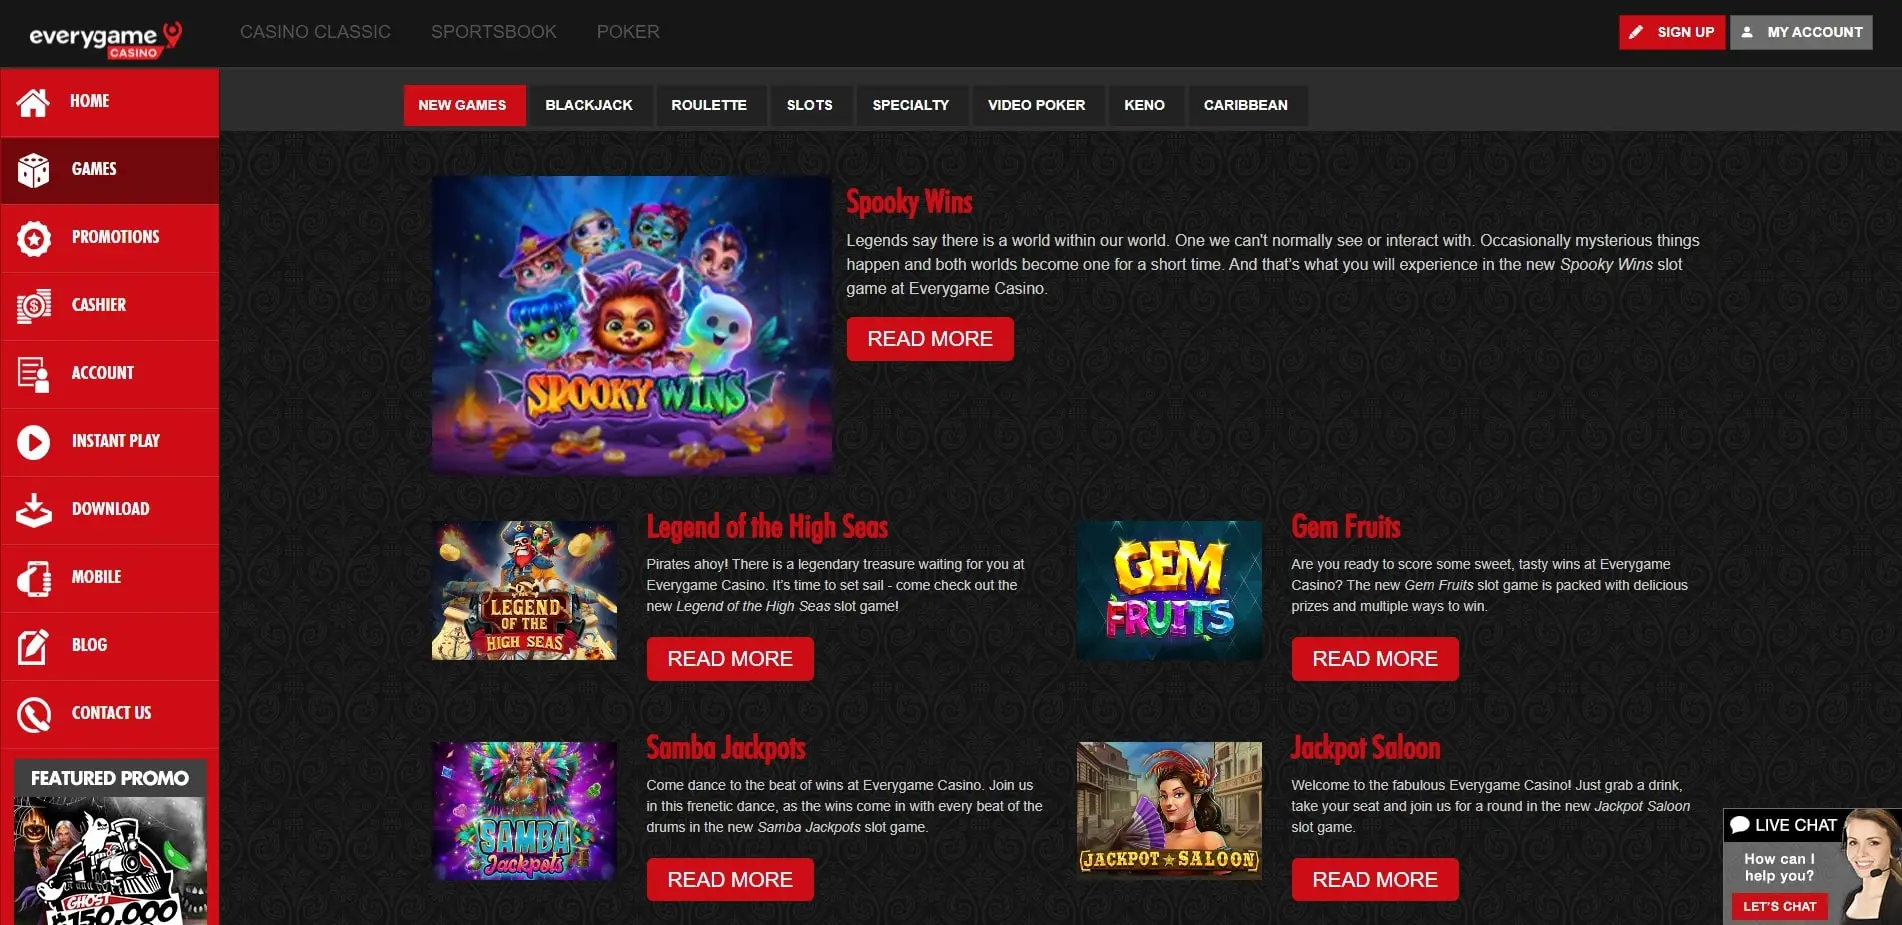Open the Caribbean games tab
This screenshot has height=925, width=1902.
[x=1246, y=105]
